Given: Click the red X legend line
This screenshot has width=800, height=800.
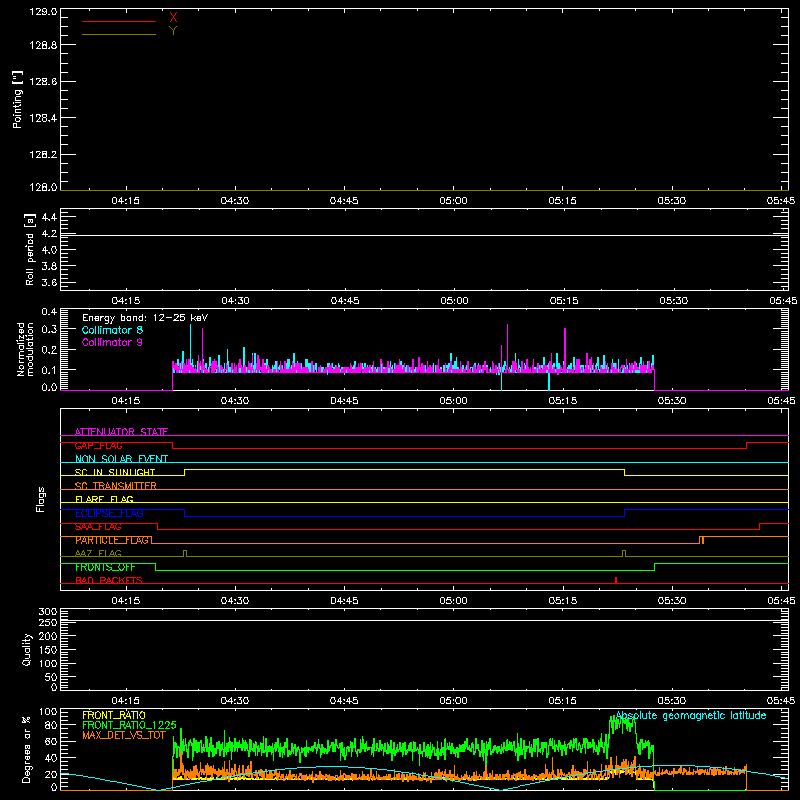Looking at the screenshot, I should point(119,21).
